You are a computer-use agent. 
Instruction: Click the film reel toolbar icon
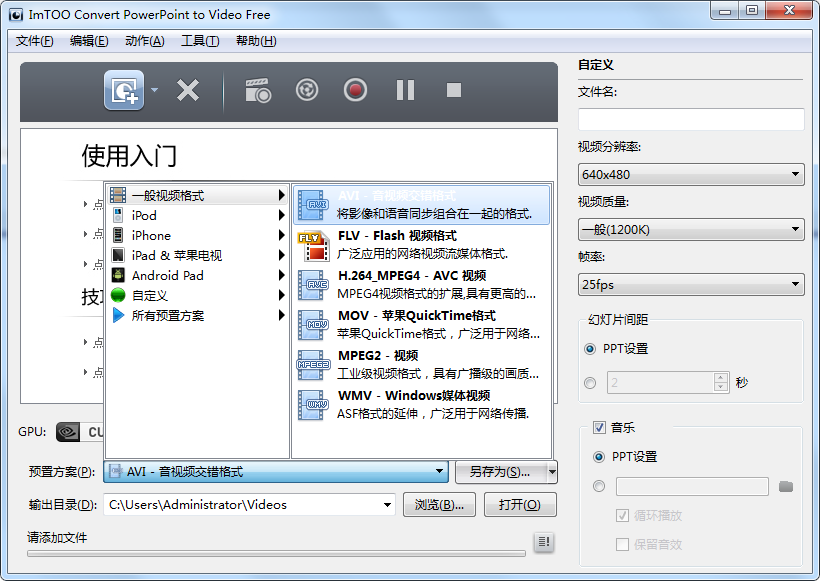click(x=306, y=90)
